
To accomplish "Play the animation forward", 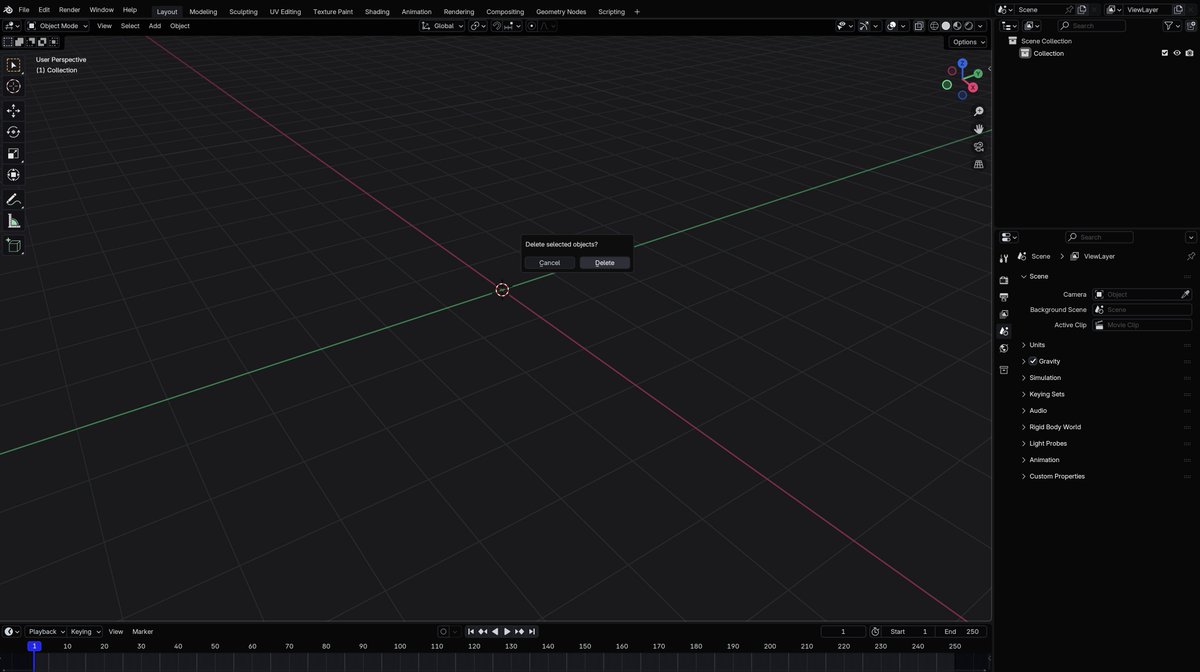I will point(507,632).
